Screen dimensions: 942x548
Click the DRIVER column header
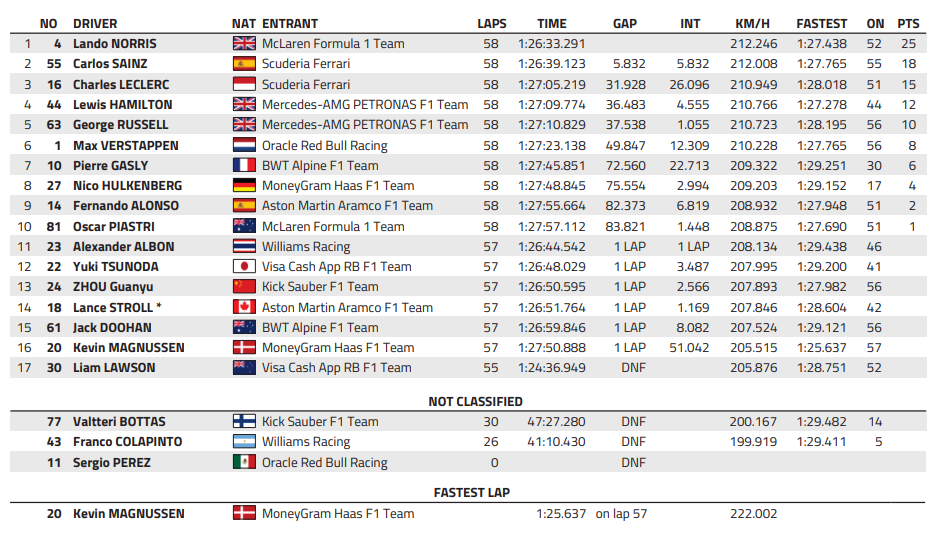(95, 24)
